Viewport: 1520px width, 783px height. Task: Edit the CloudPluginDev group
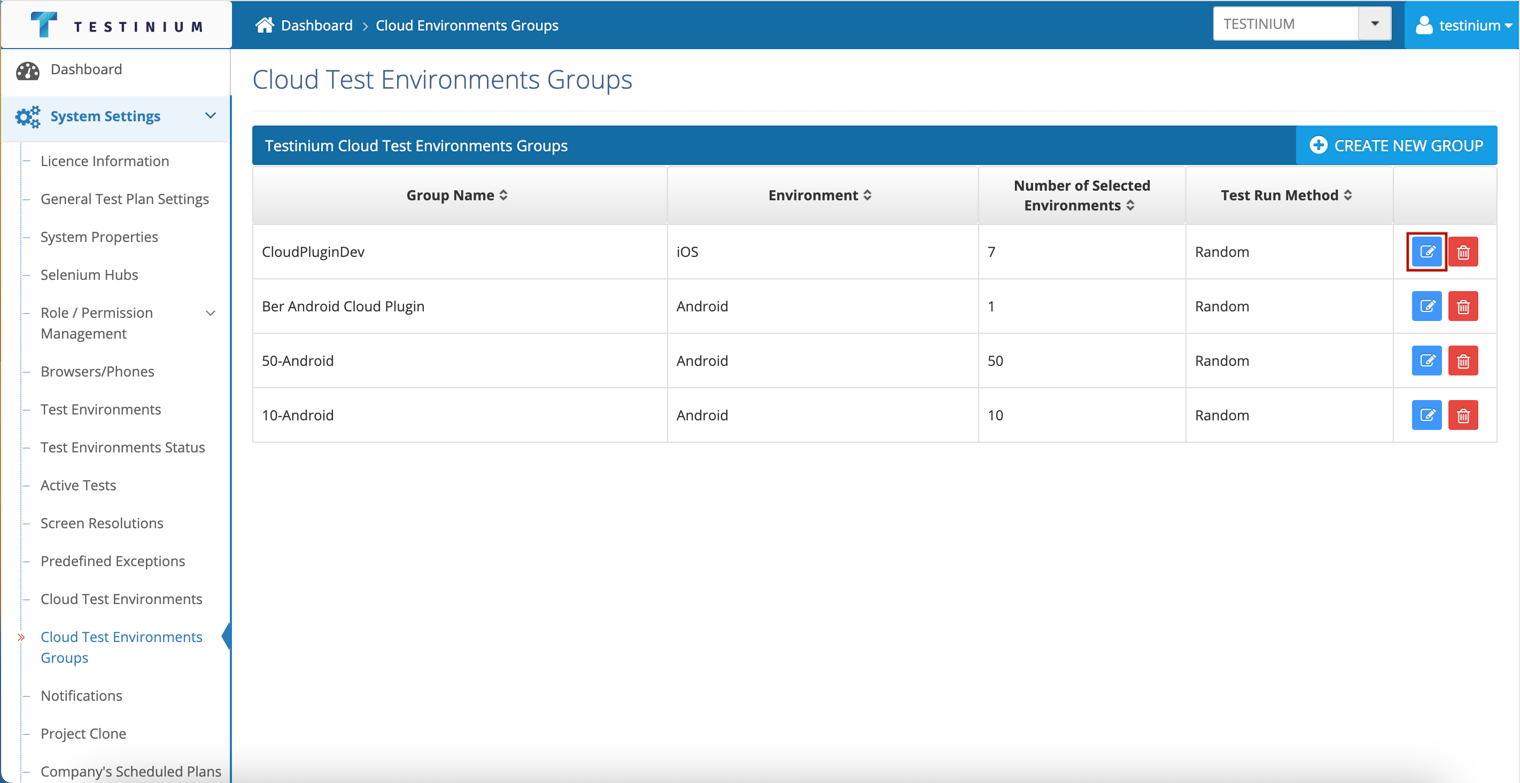pyautogui.click(x=1427, y=252)
